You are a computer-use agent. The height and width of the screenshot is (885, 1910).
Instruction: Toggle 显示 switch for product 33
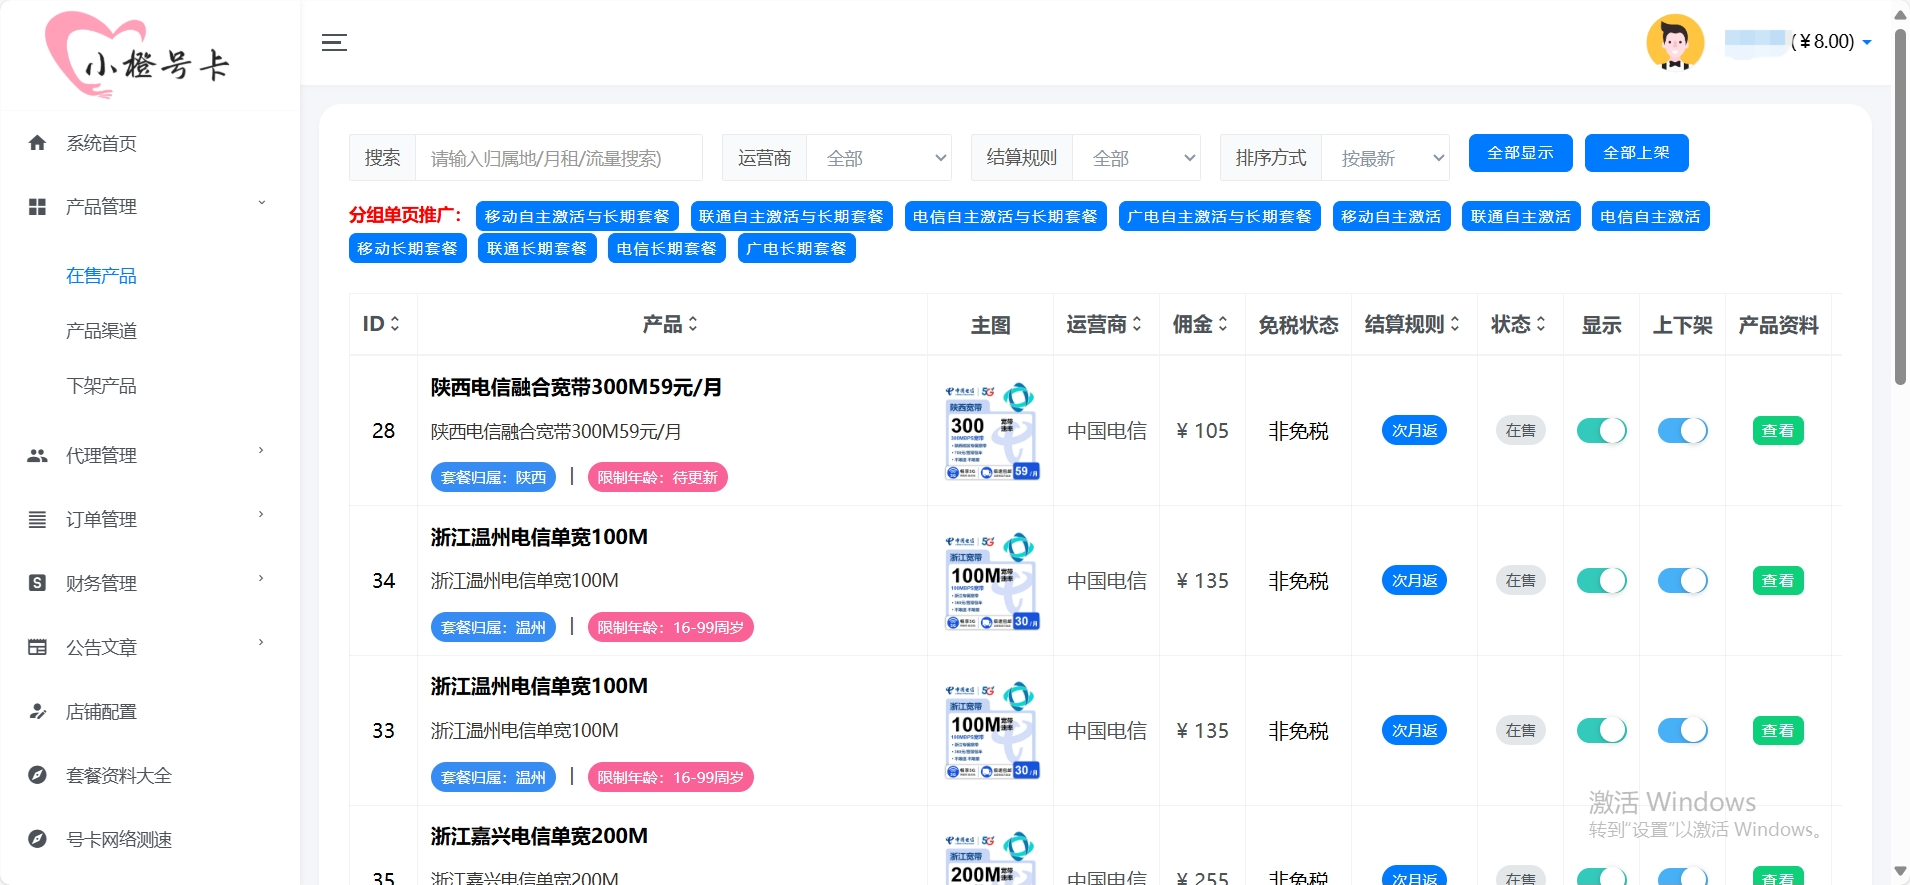tap(1602, 731)
